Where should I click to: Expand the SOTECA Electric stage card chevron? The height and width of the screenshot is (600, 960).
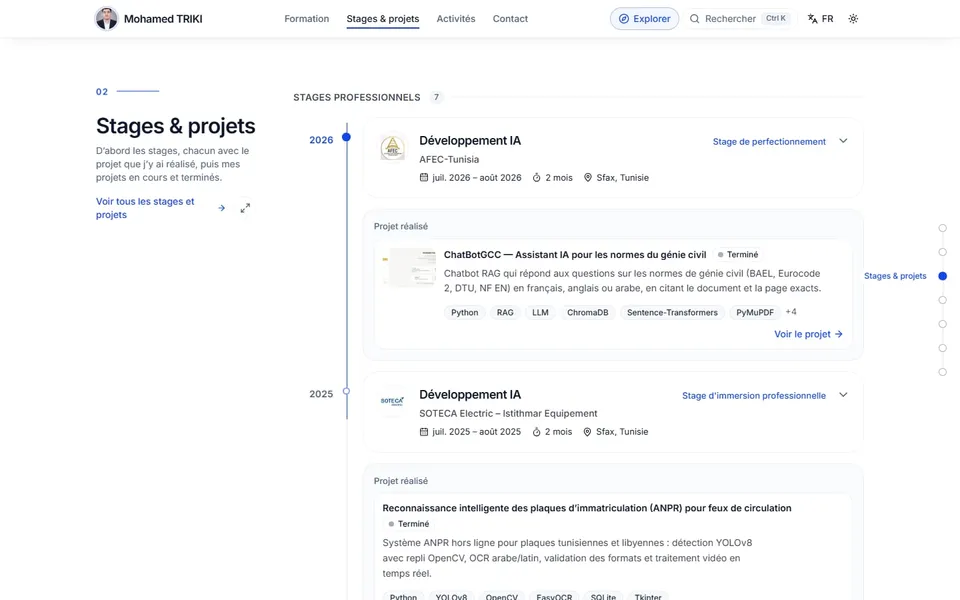pyautogui.click(x=843, y=395)
